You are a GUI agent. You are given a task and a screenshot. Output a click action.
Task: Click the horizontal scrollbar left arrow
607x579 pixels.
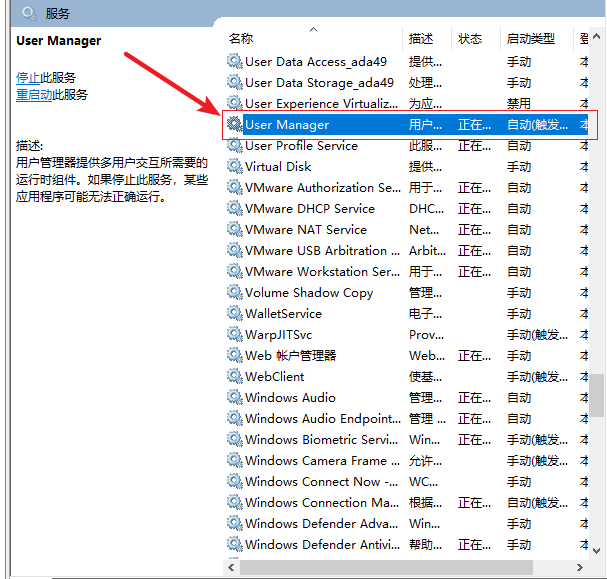pos(233,567)
